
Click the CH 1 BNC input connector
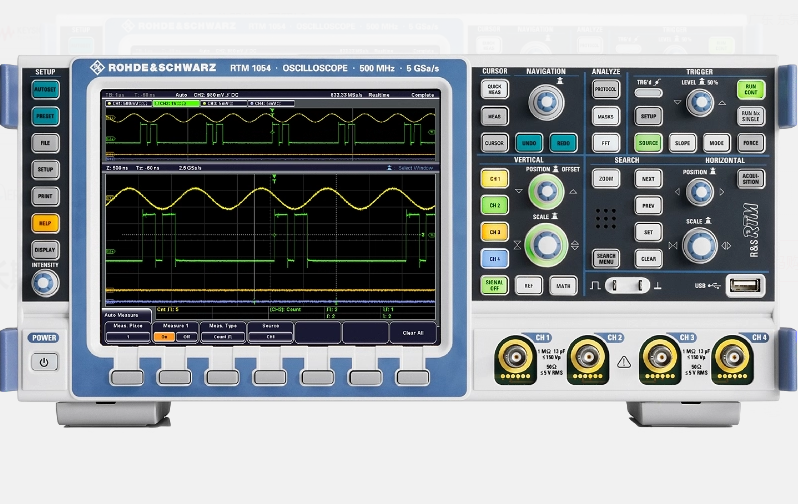[x=515, y=358]
